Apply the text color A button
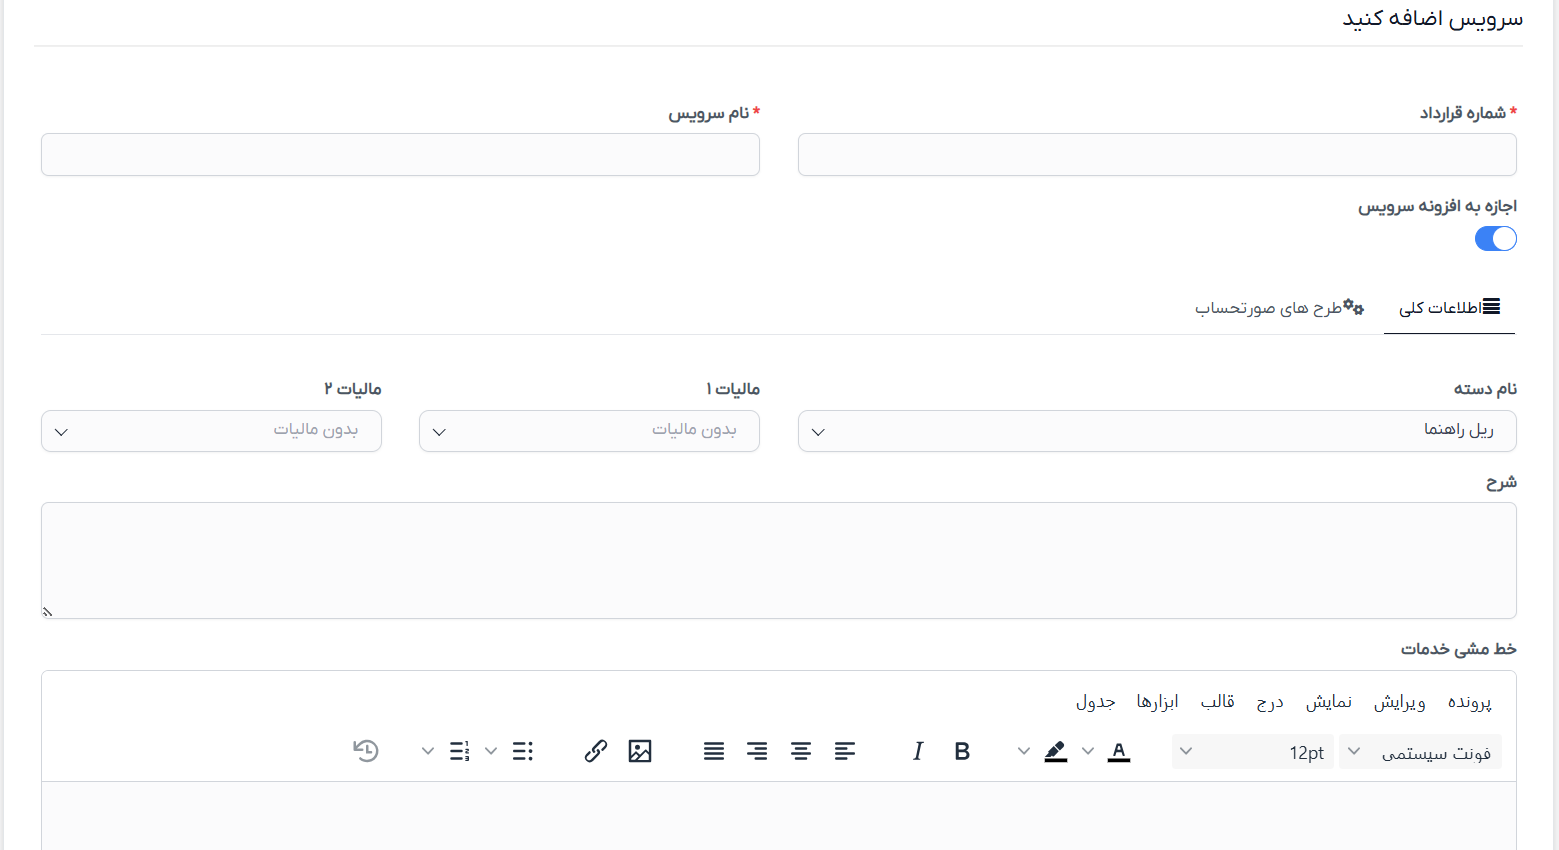Screen dimensions: 1559x850 pyautogui.click(x=1119, y=751)
